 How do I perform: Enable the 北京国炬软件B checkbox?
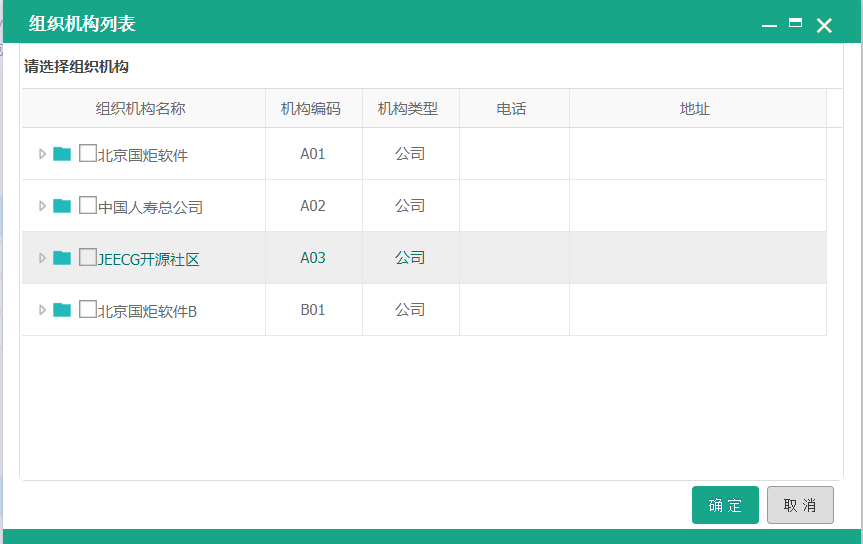pyautogui.click(x=88, y=309)
